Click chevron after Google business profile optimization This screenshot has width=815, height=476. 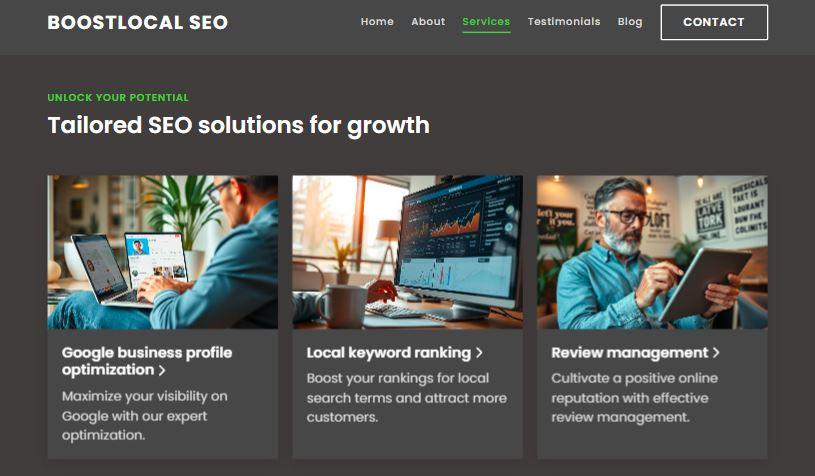162,370
